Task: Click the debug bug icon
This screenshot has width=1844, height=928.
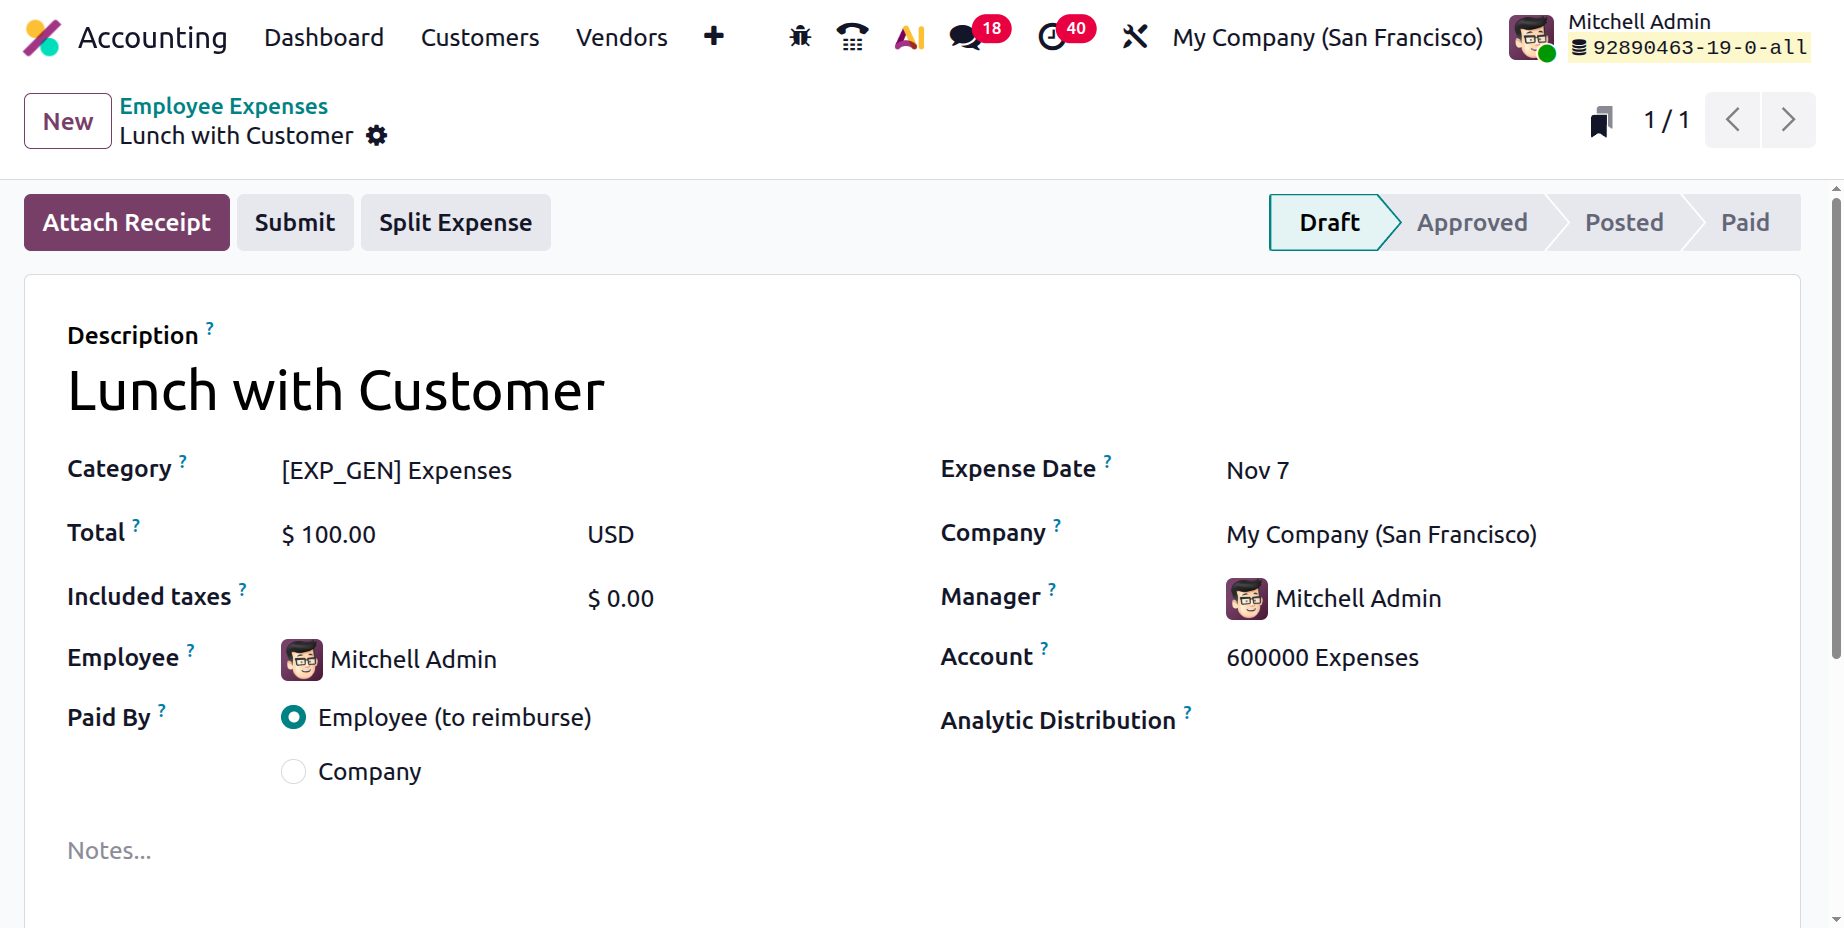Action: pos(800,37)
